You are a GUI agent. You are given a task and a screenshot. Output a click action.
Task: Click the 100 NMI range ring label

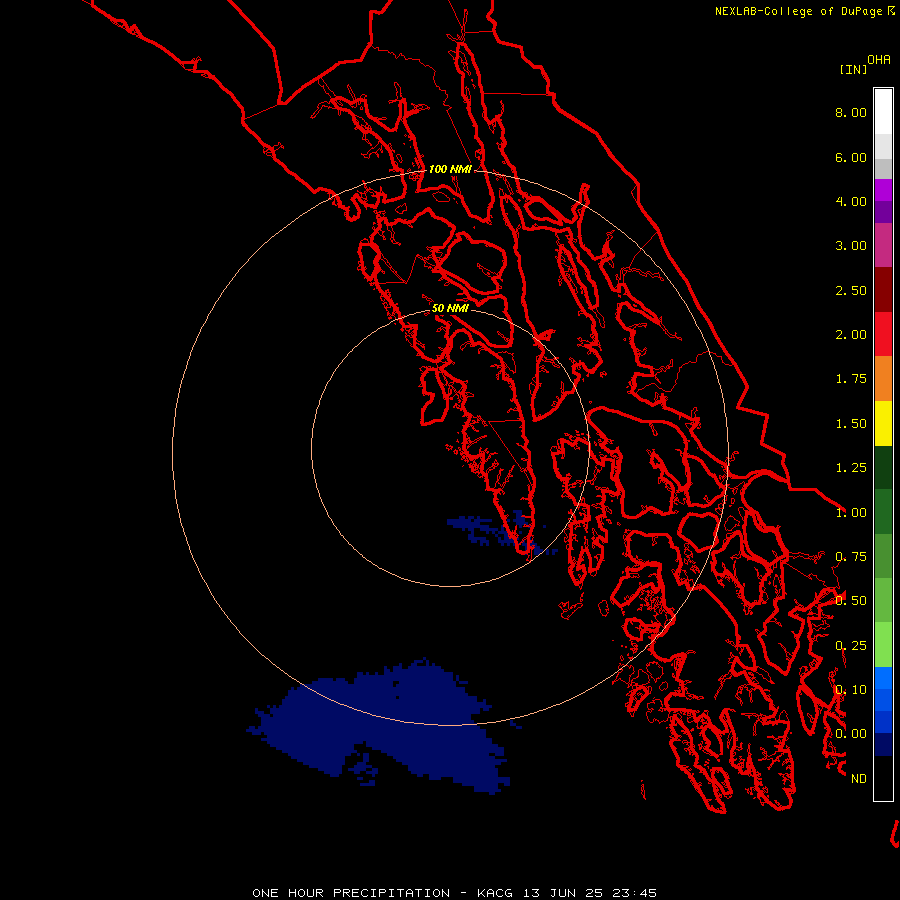(450, 169)
